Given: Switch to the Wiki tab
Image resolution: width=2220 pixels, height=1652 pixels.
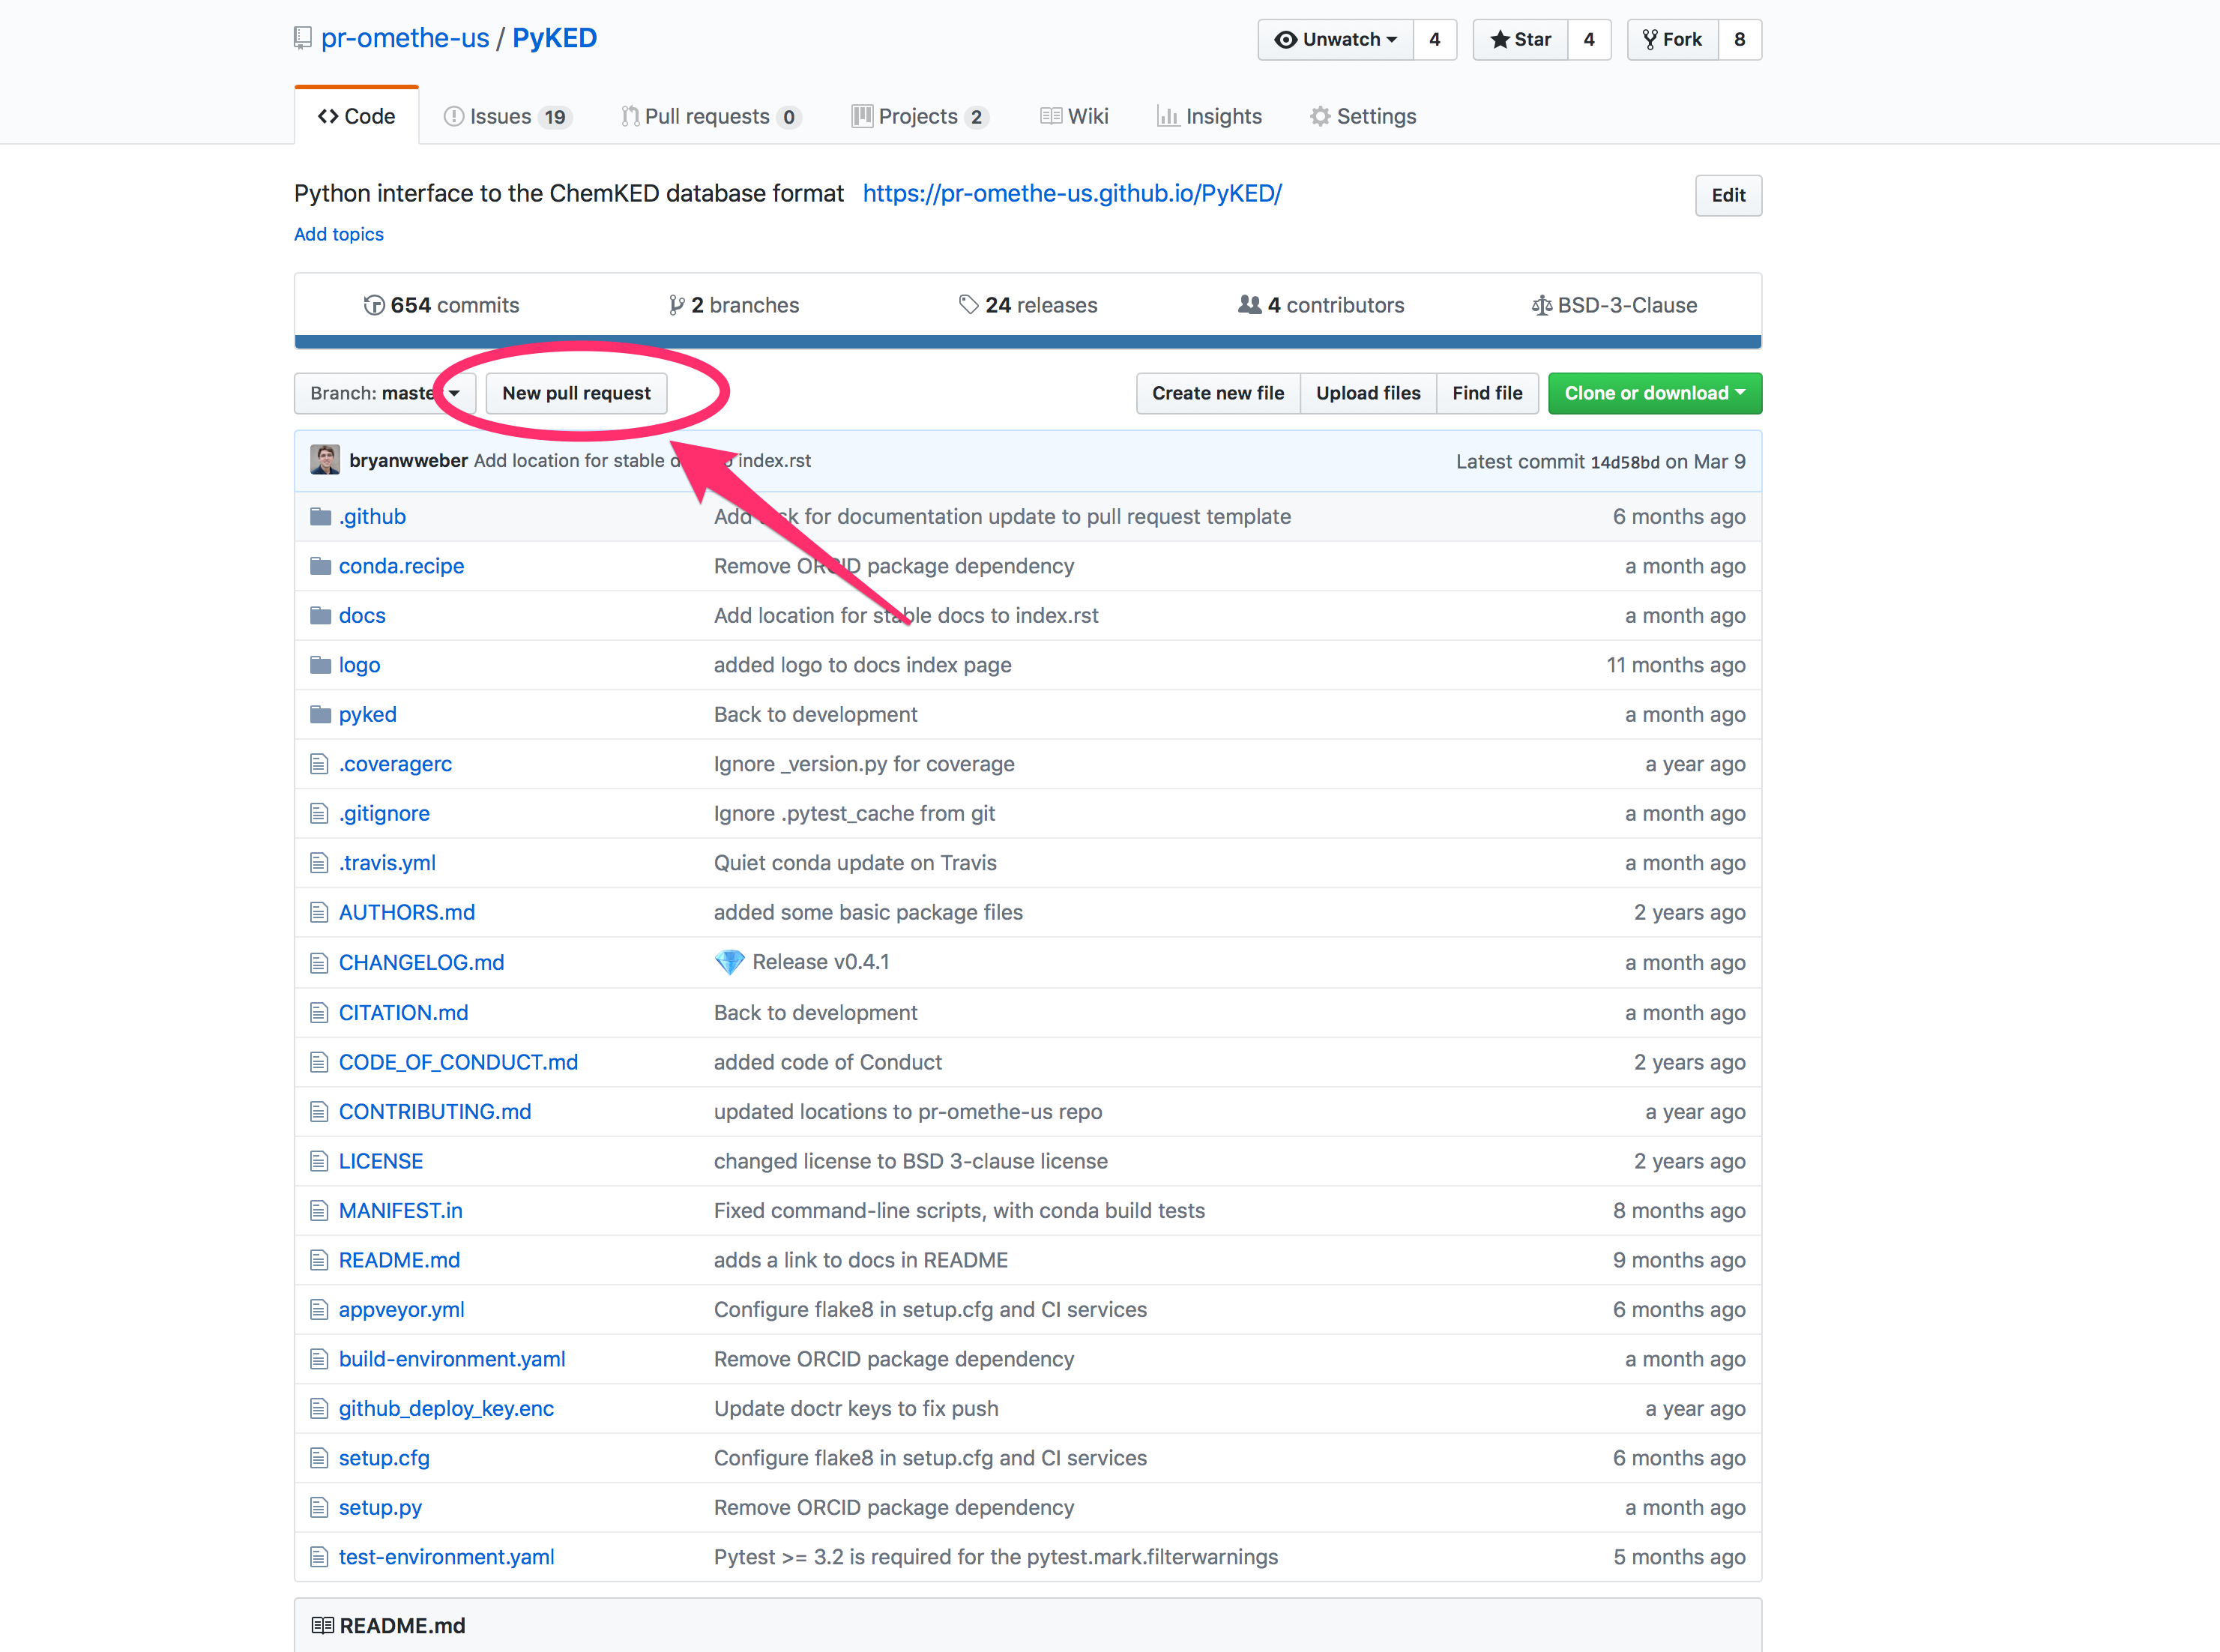Looking at the screenshot, I should coord(1074,116).
